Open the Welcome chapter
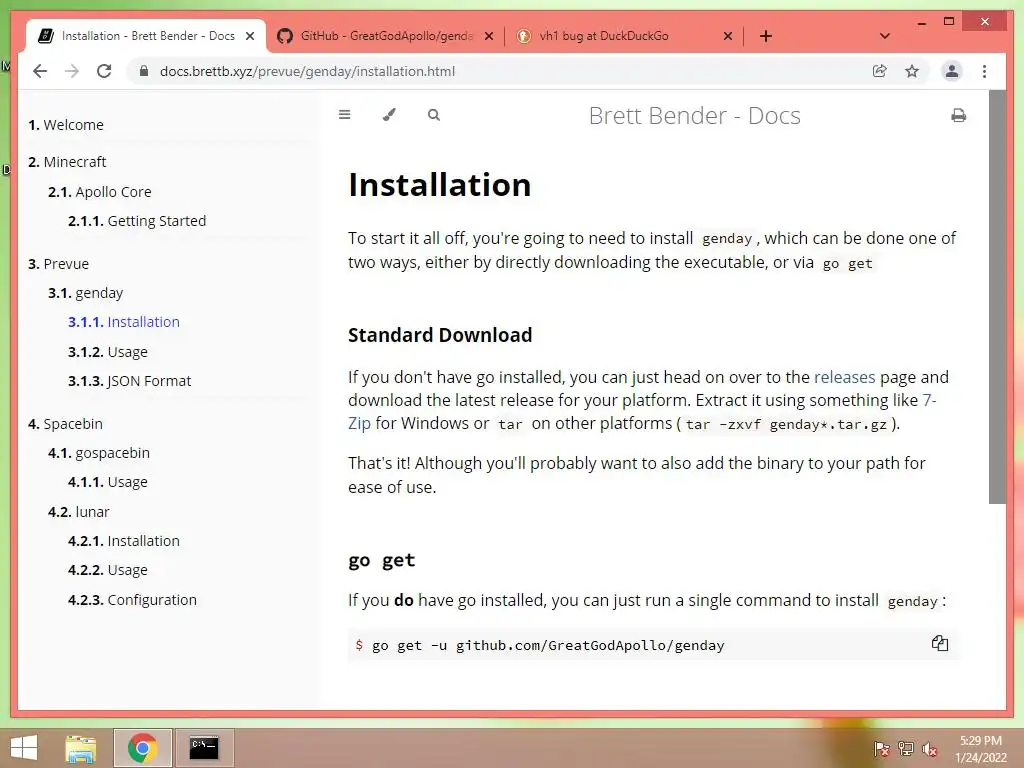Viewport: 1024px width, 768px height. pyautogui.click(x=65, y=125)
